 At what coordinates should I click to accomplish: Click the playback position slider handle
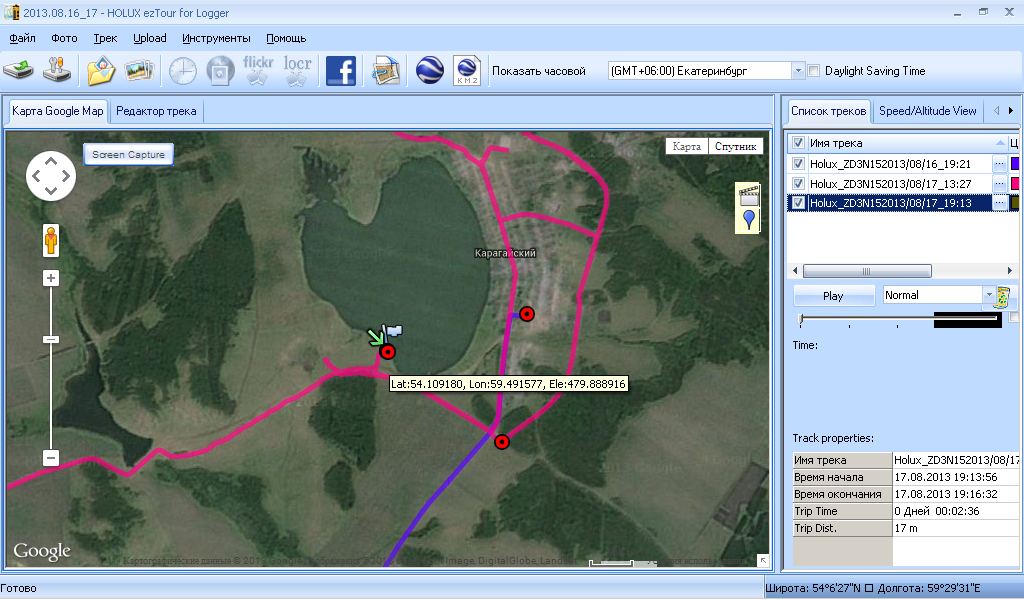[801, 319]
